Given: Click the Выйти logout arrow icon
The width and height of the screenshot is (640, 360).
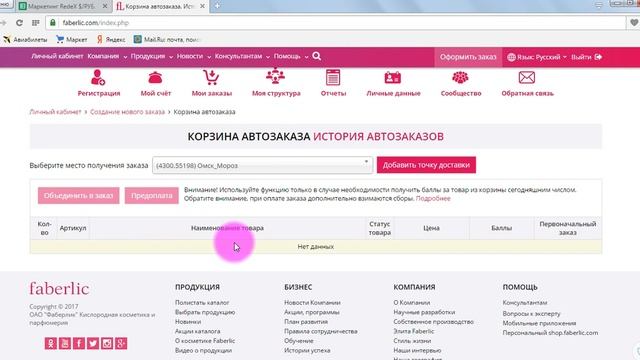Looking at the screenshot, I should click(598, 57).
